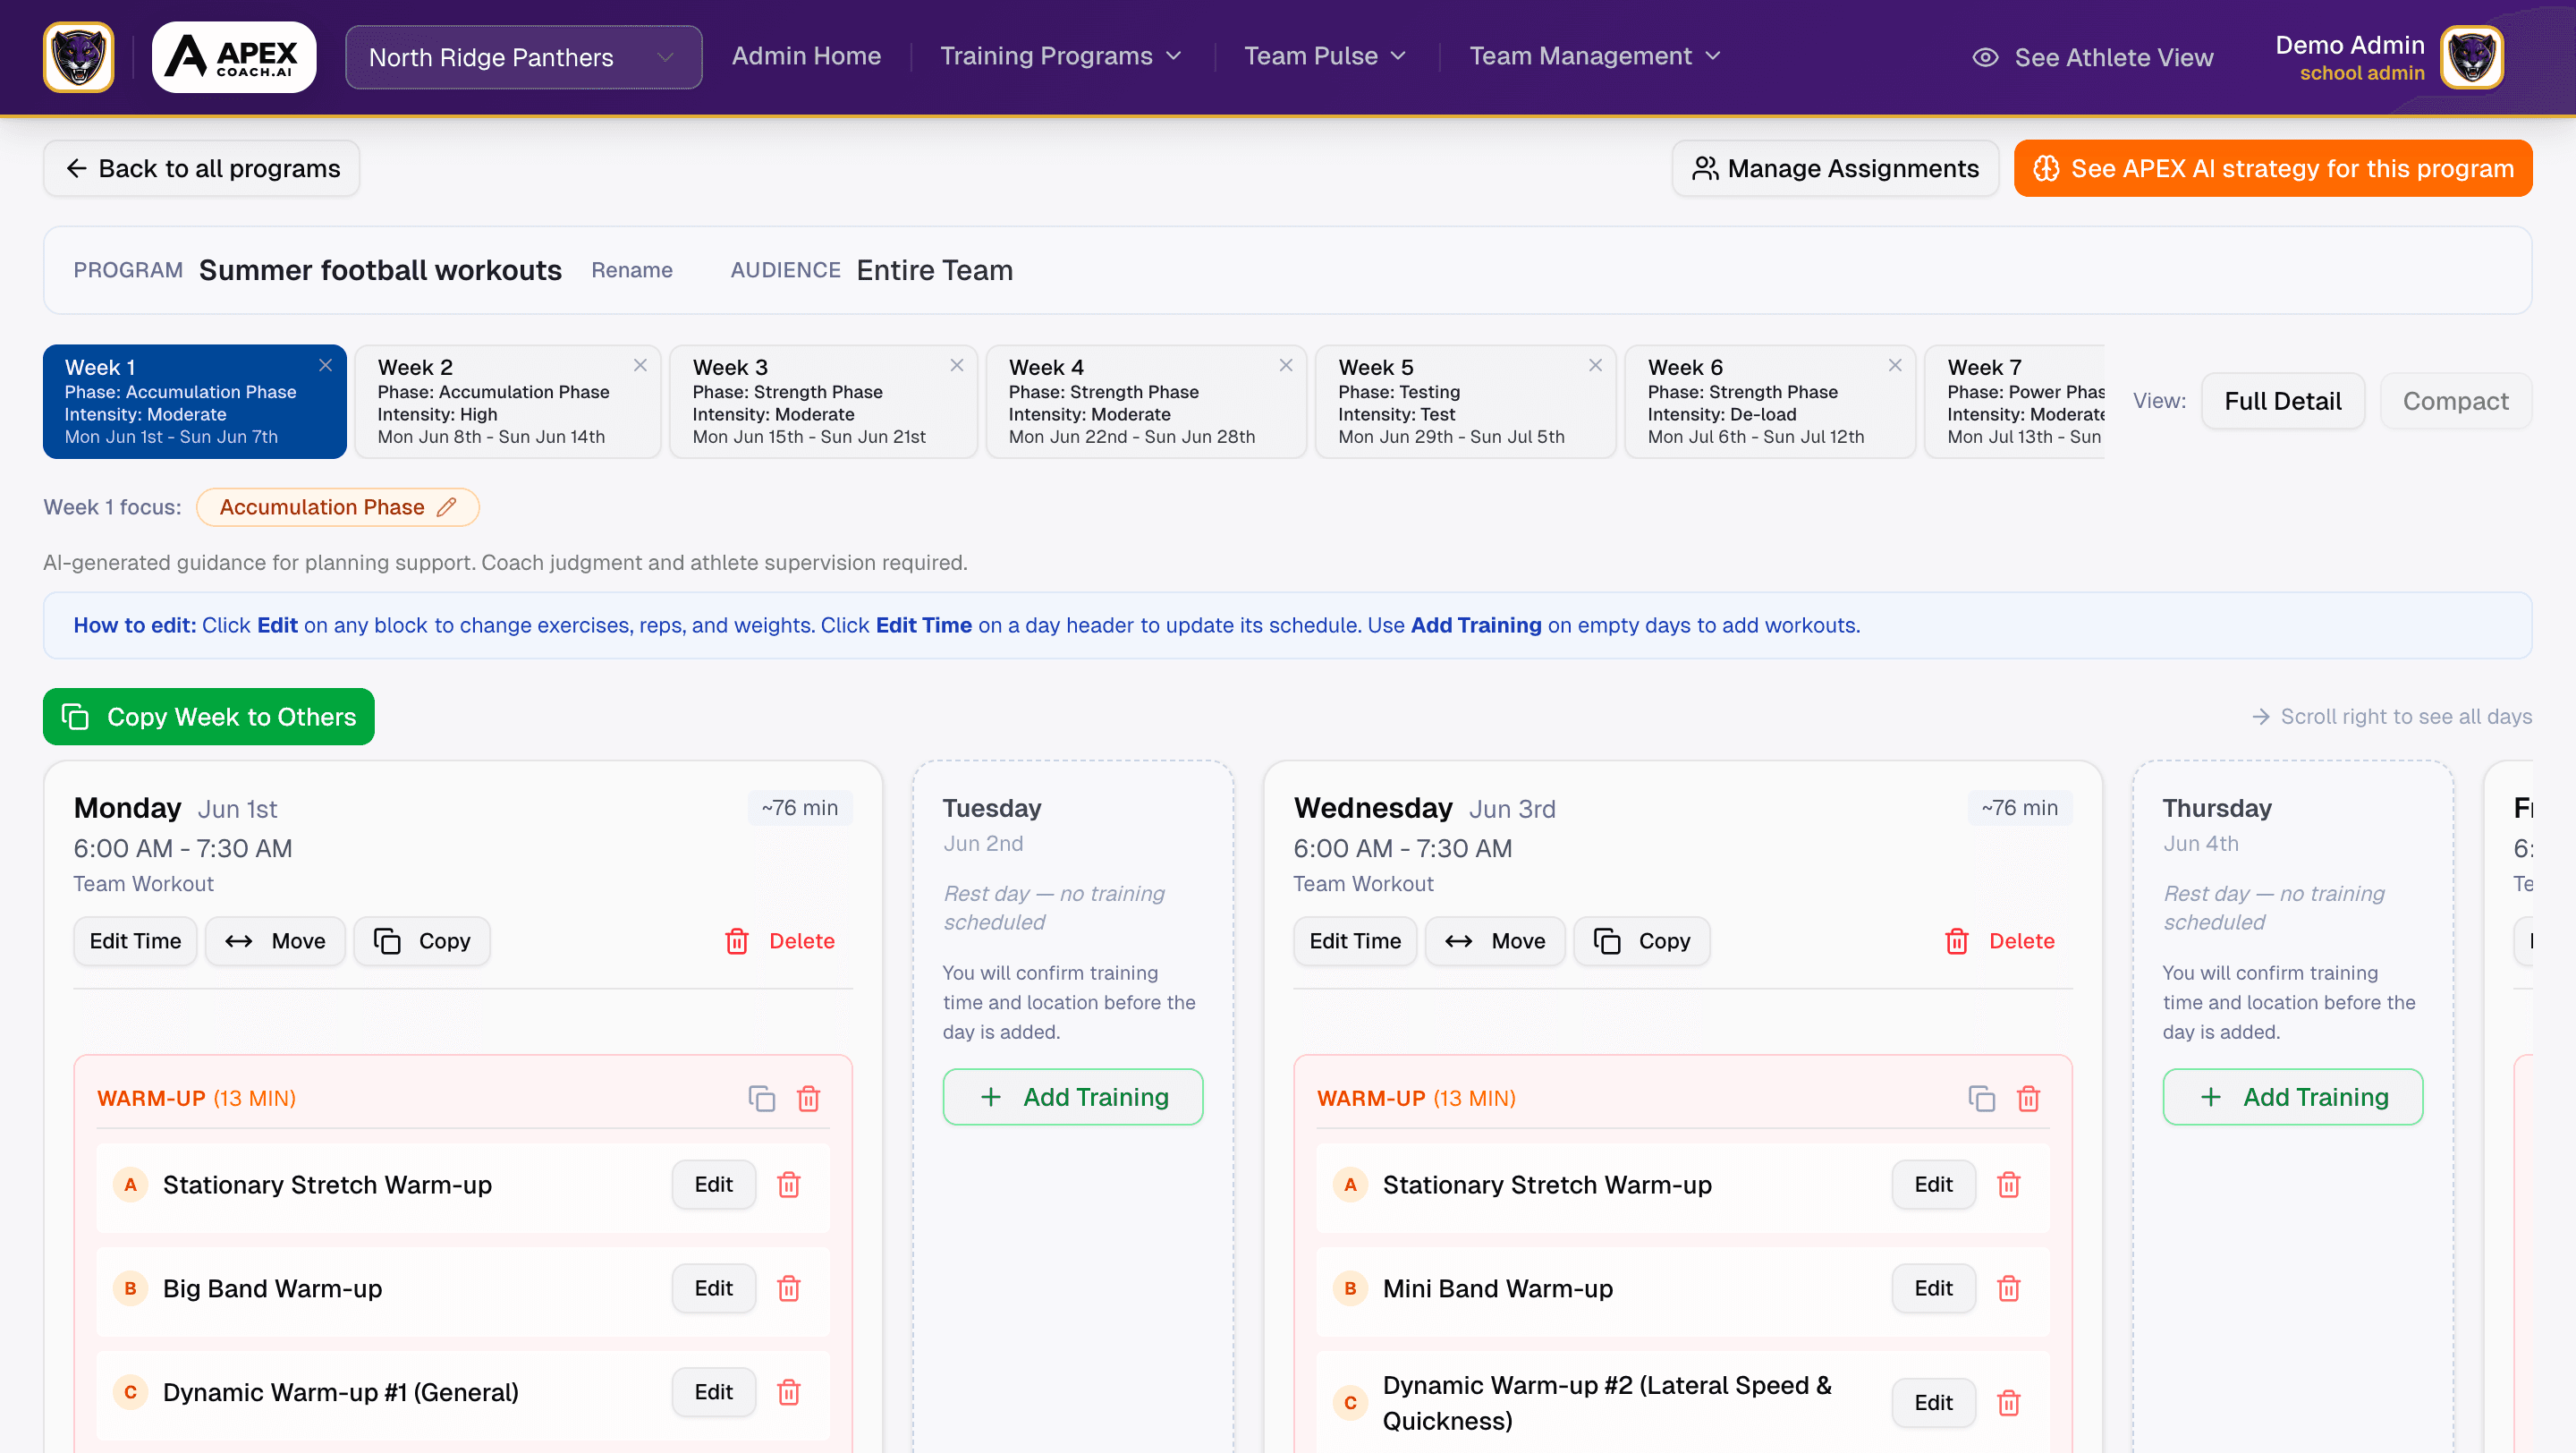This screenshot has height=1453, width=2576.
Task: Open the APEX Coach.AI logo
Action: click(x=233, y=56)
